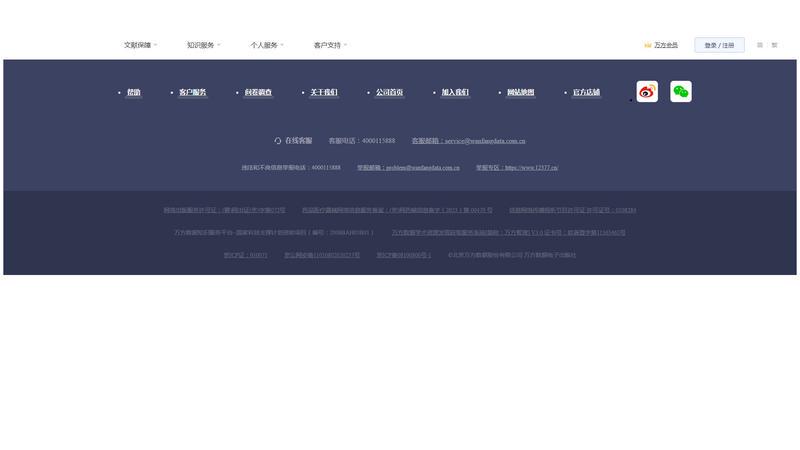Open the Weibo icon in the footer

tap(647, 91)
